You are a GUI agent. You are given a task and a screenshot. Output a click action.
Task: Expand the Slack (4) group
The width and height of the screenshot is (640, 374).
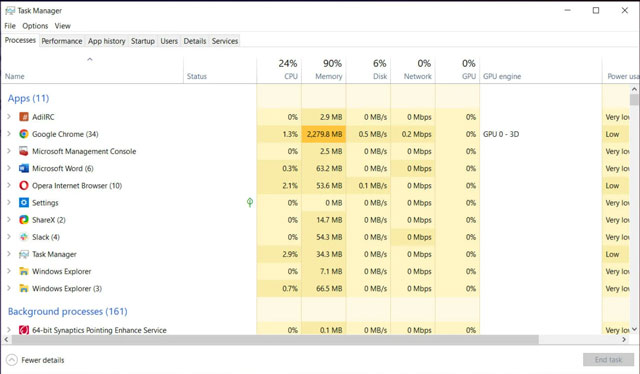point(9,237)
